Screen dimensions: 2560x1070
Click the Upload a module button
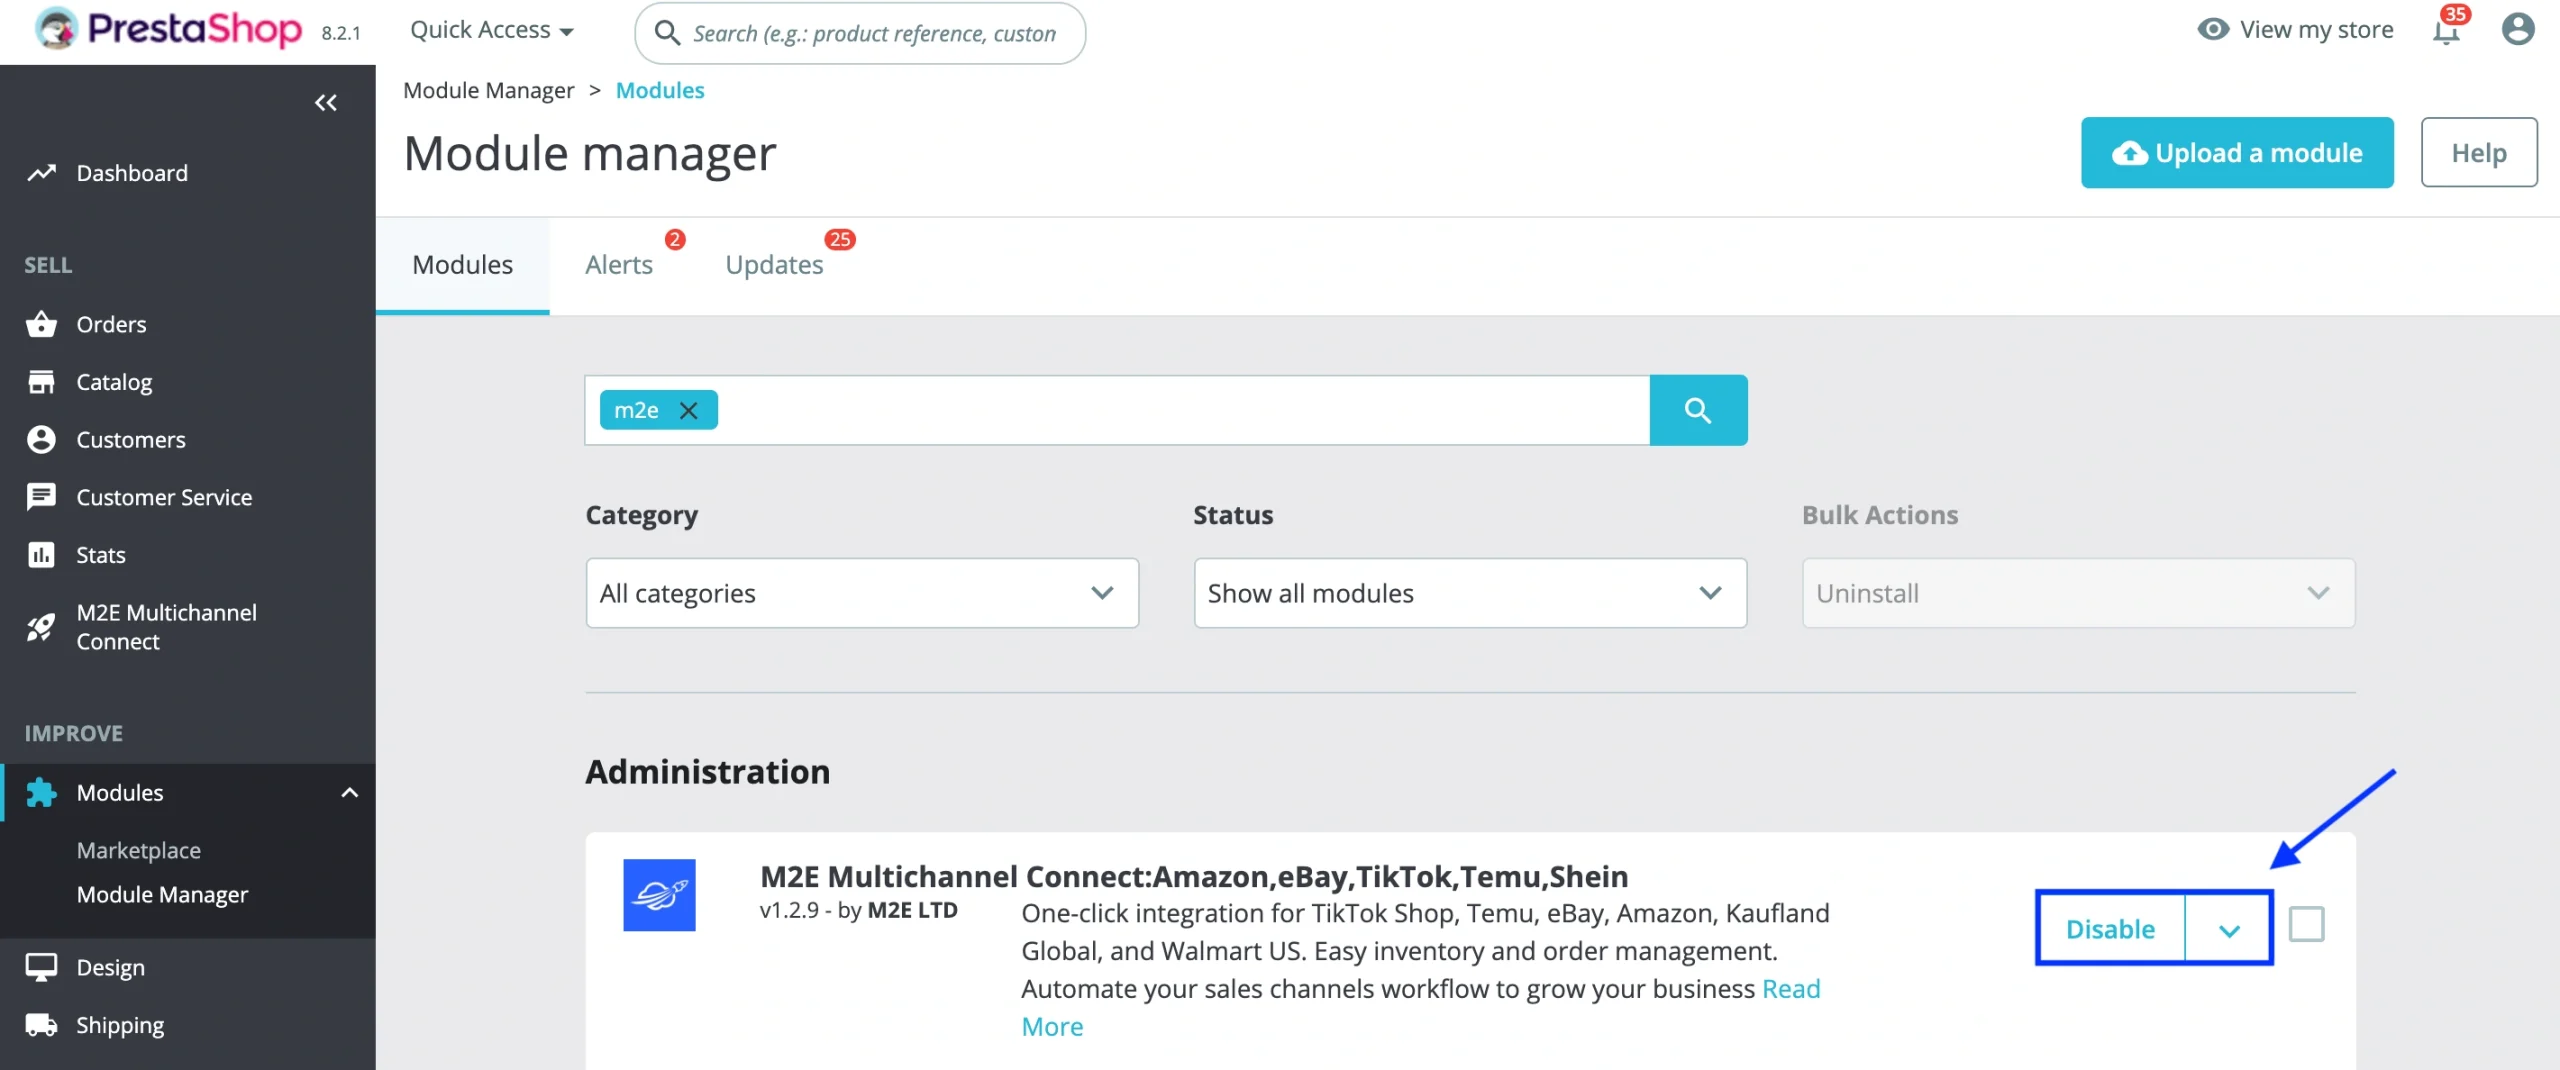point(2237,152)
